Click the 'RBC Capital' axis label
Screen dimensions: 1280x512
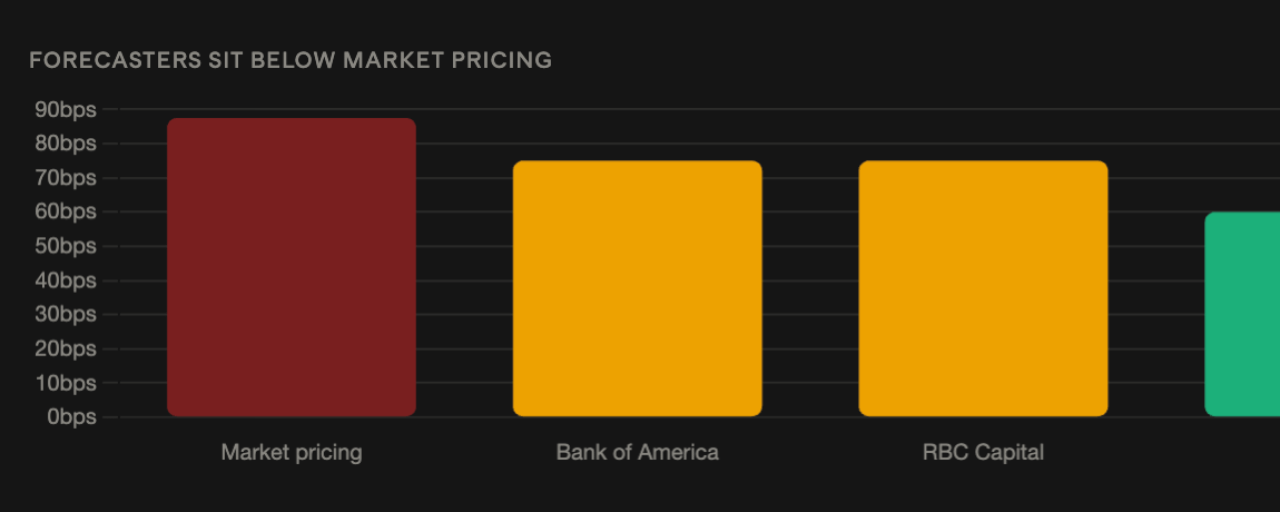pos(983,452)
